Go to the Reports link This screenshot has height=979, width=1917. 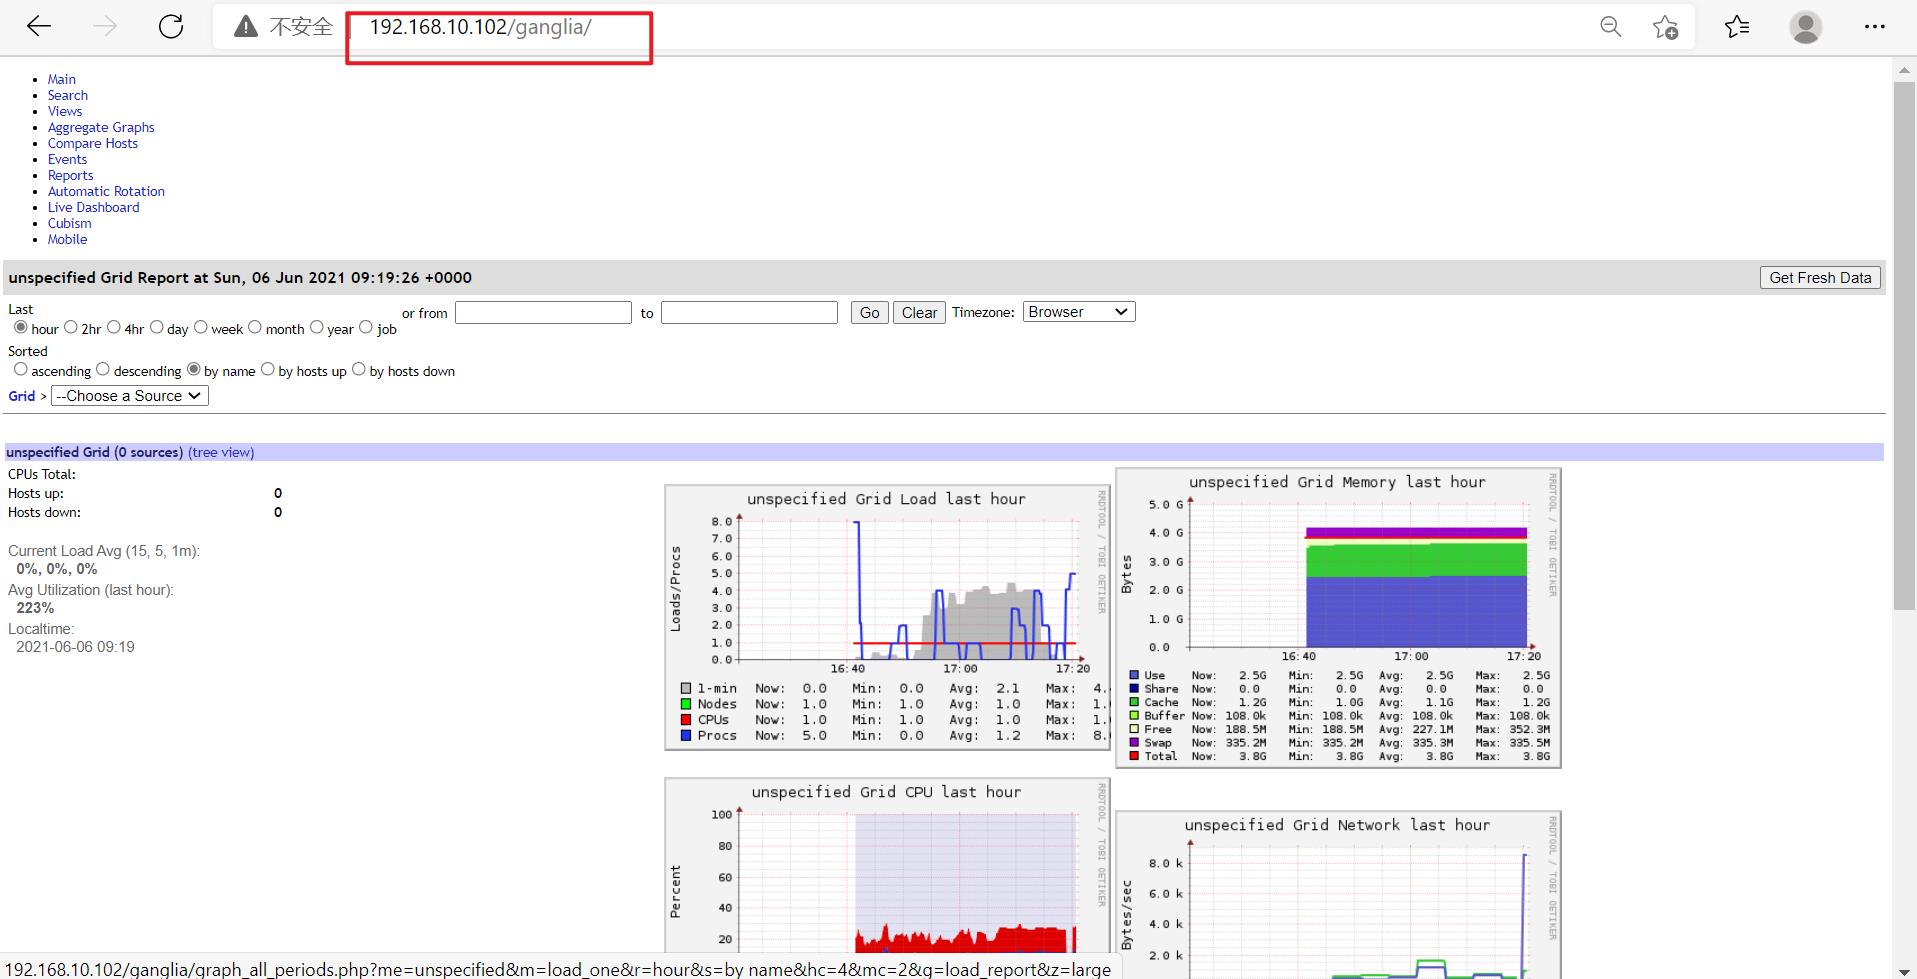point(70,175)
